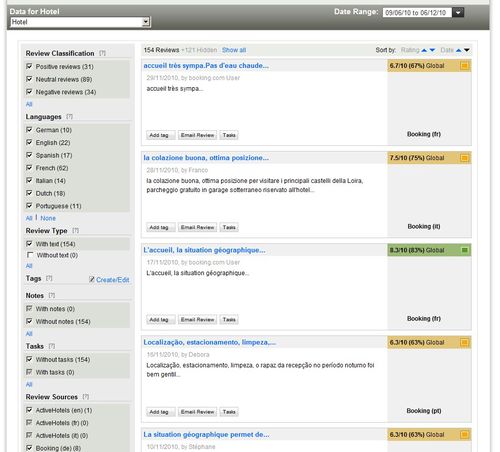Add tag to Debora's Portuguese review
Image resolution: width=500 pixels, height=452 pixels.
(x=160, y=412)
